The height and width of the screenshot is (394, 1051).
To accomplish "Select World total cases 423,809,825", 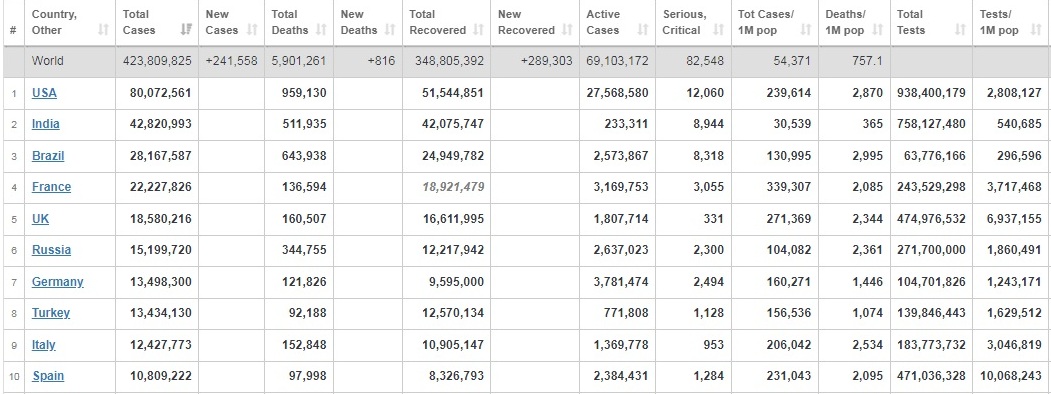I will [x=157, y=61].
